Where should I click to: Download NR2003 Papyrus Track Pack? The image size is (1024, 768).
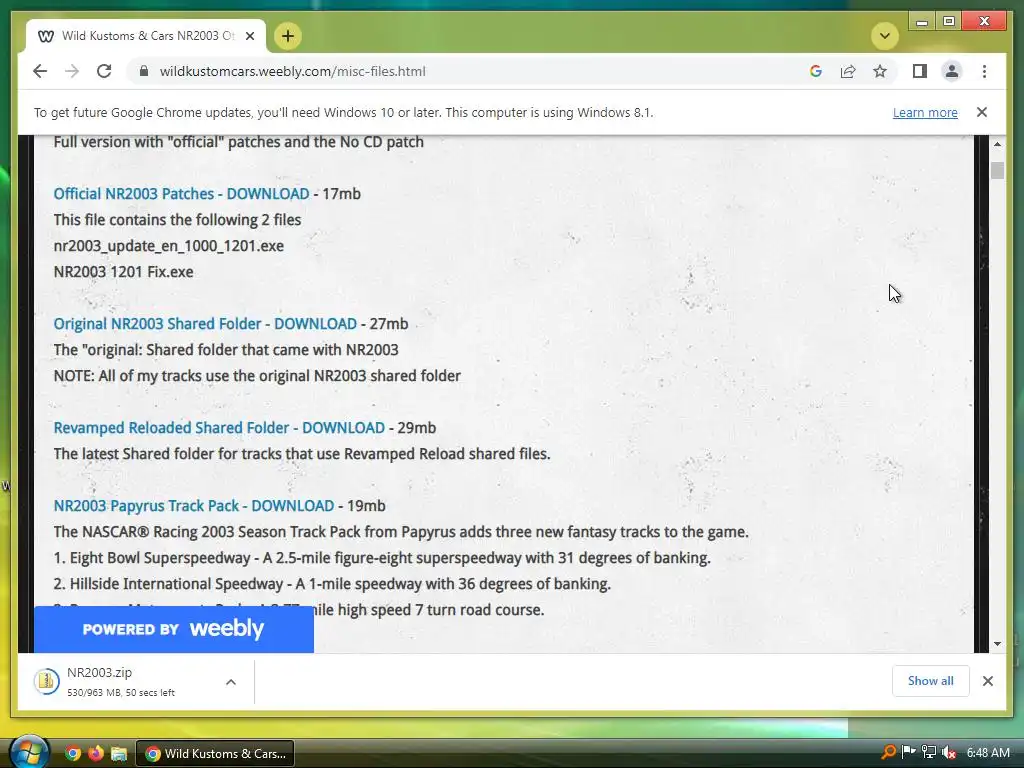pyautogui.click(x=193, y=506)
